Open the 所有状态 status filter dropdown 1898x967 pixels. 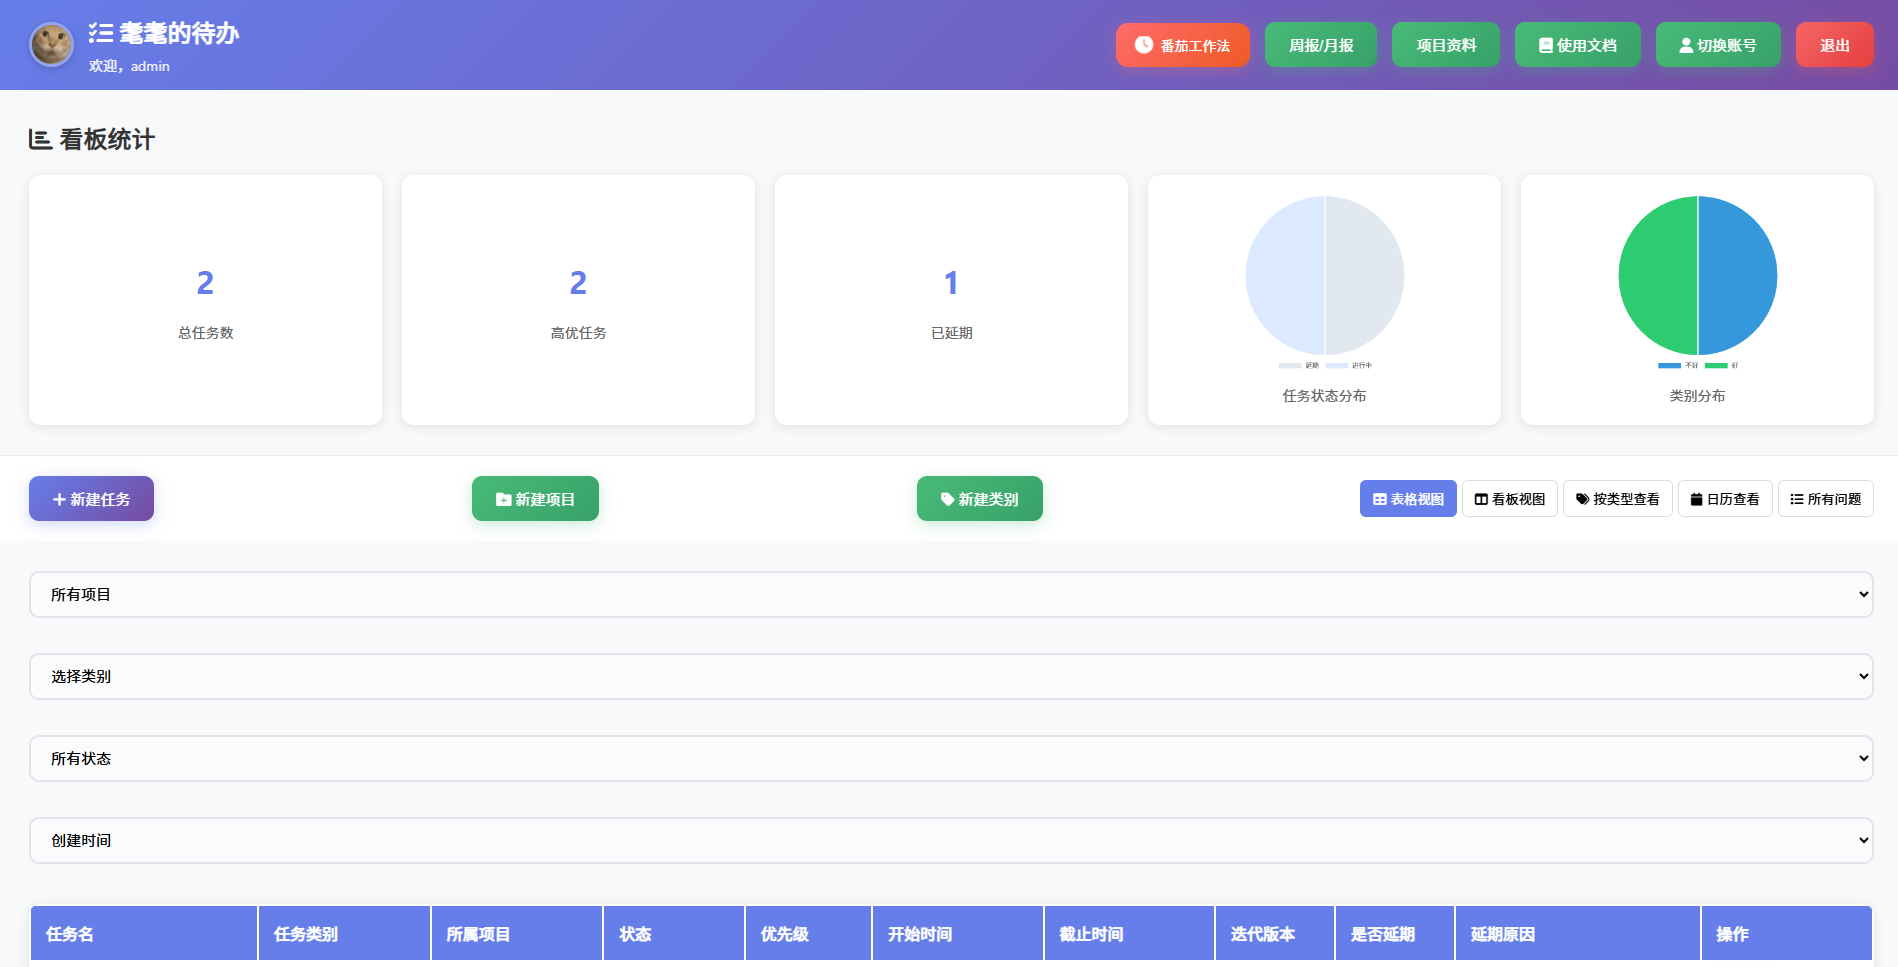[x=950, y=758]
